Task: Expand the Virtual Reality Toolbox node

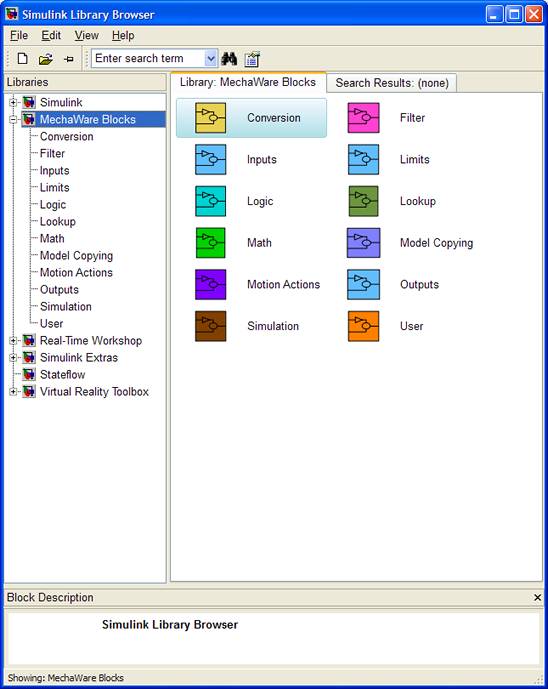Action: pyautogui.click(x=13, y=391)
